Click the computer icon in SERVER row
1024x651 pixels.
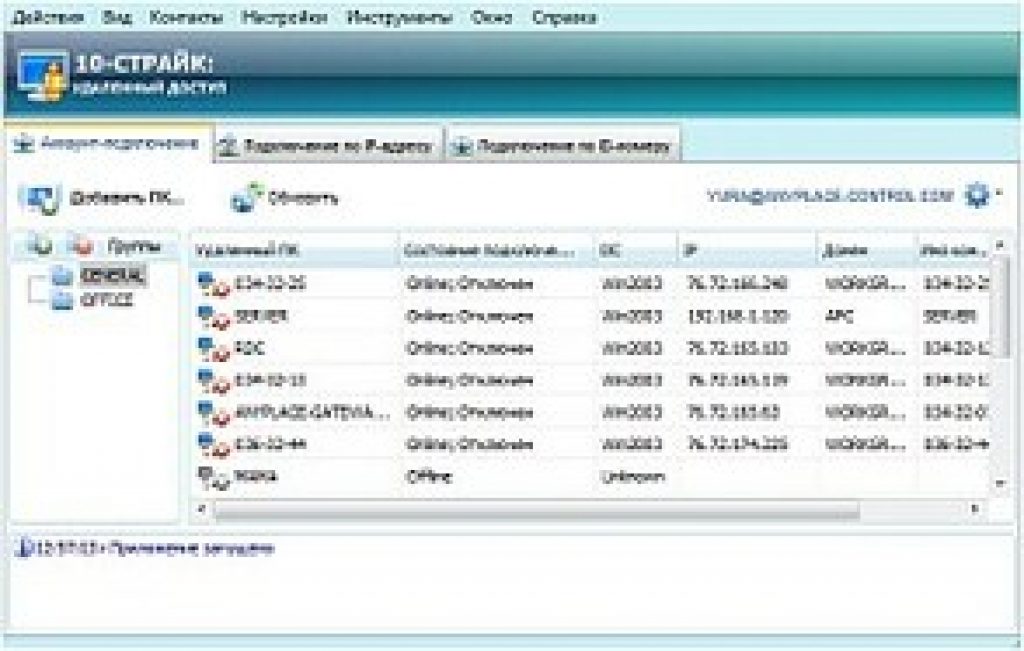pyautogui.click(x=214, y=317)
